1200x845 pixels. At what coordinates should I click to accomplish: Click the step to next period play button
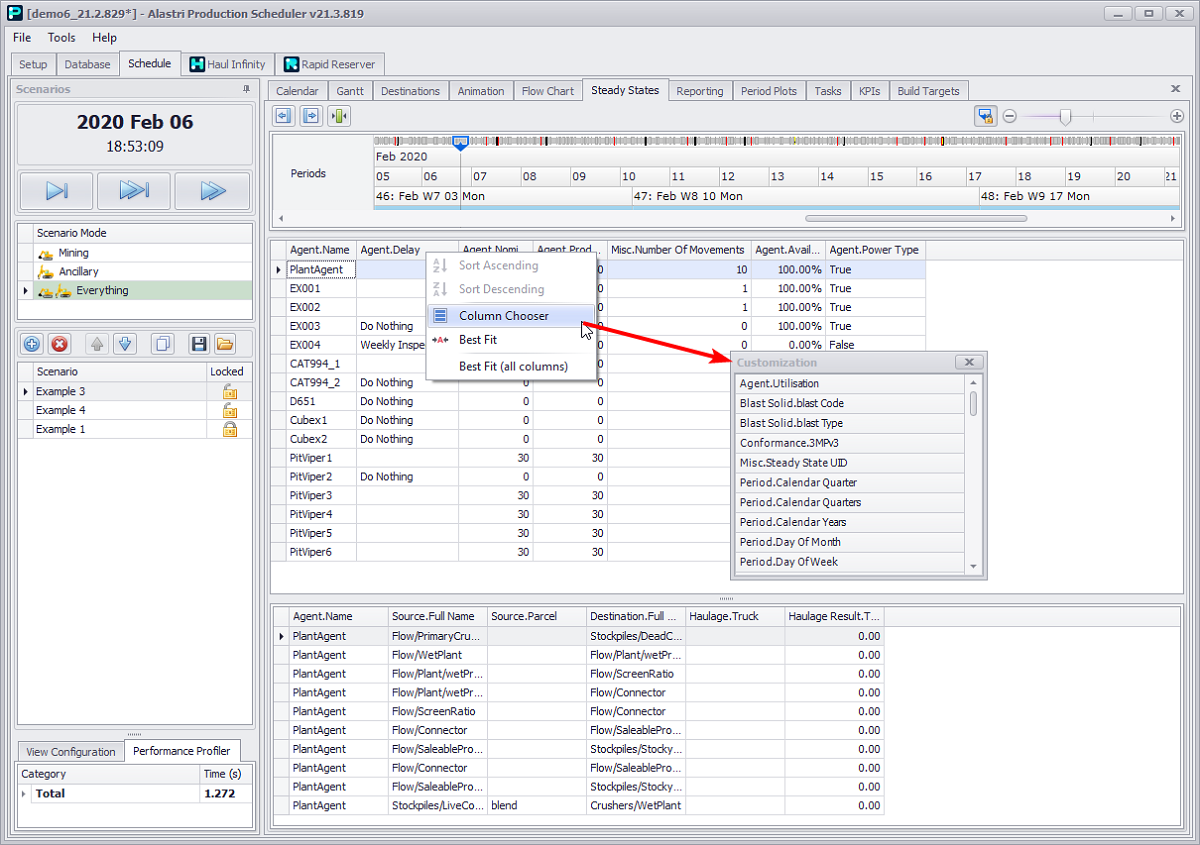(x=56, y=191)
